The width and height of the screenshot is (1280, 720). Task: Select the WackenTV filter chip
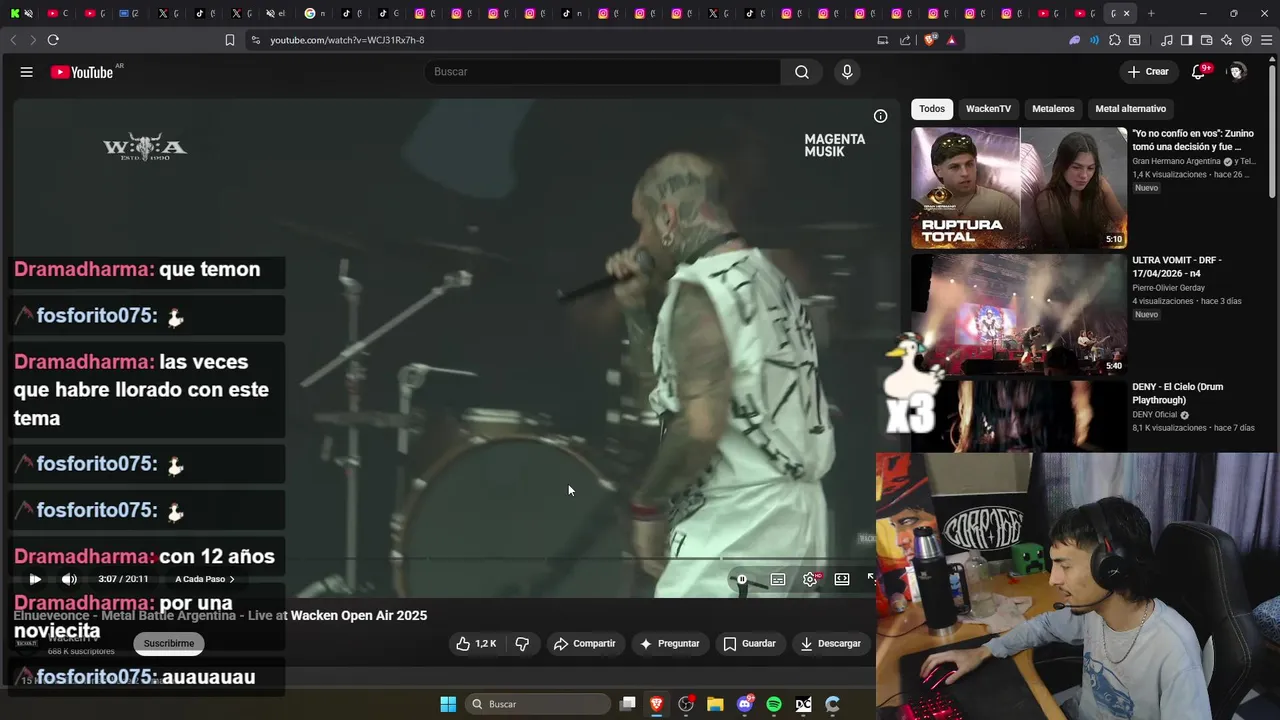point(988,108)
